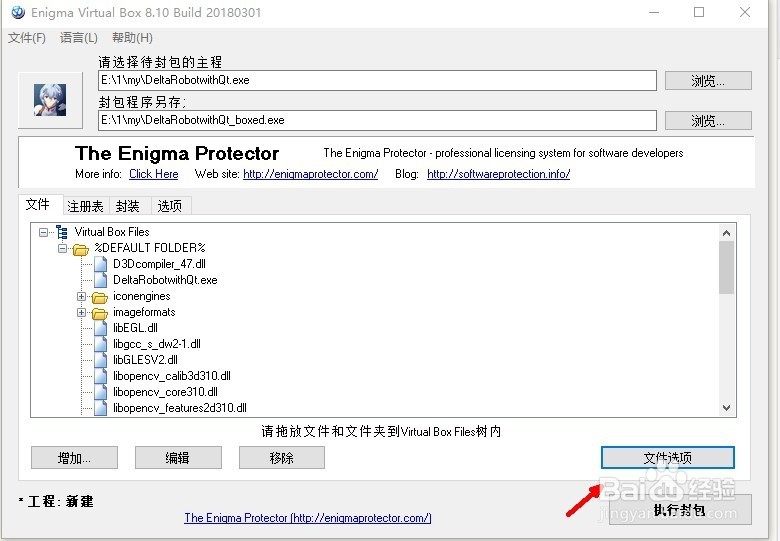
Task: Click the imageformats folder icon
Action: click(x=99, y=313)
